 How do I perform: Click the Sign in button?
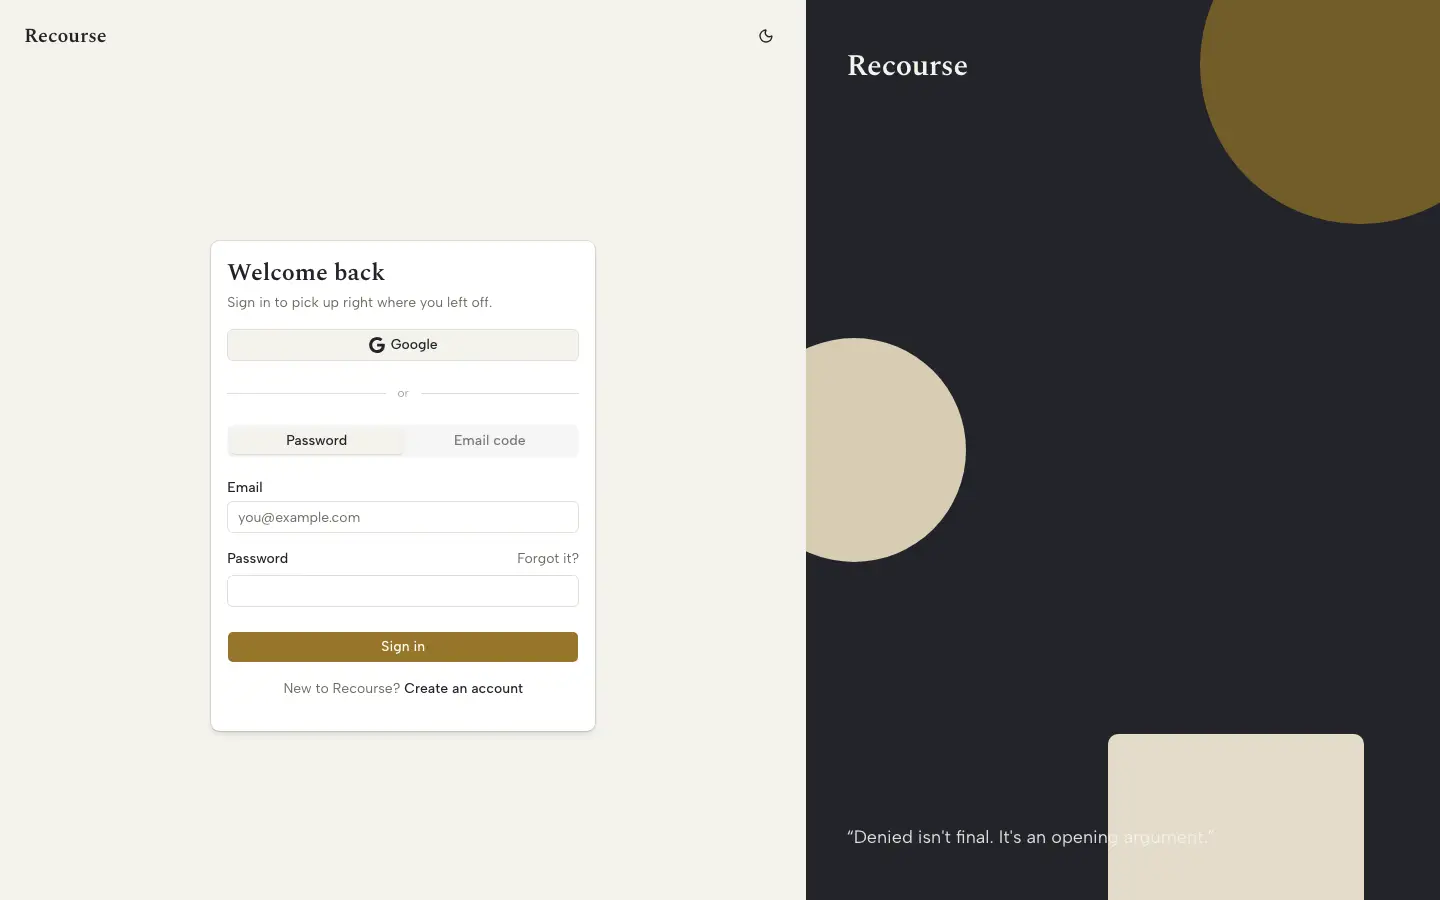point(403,647)
